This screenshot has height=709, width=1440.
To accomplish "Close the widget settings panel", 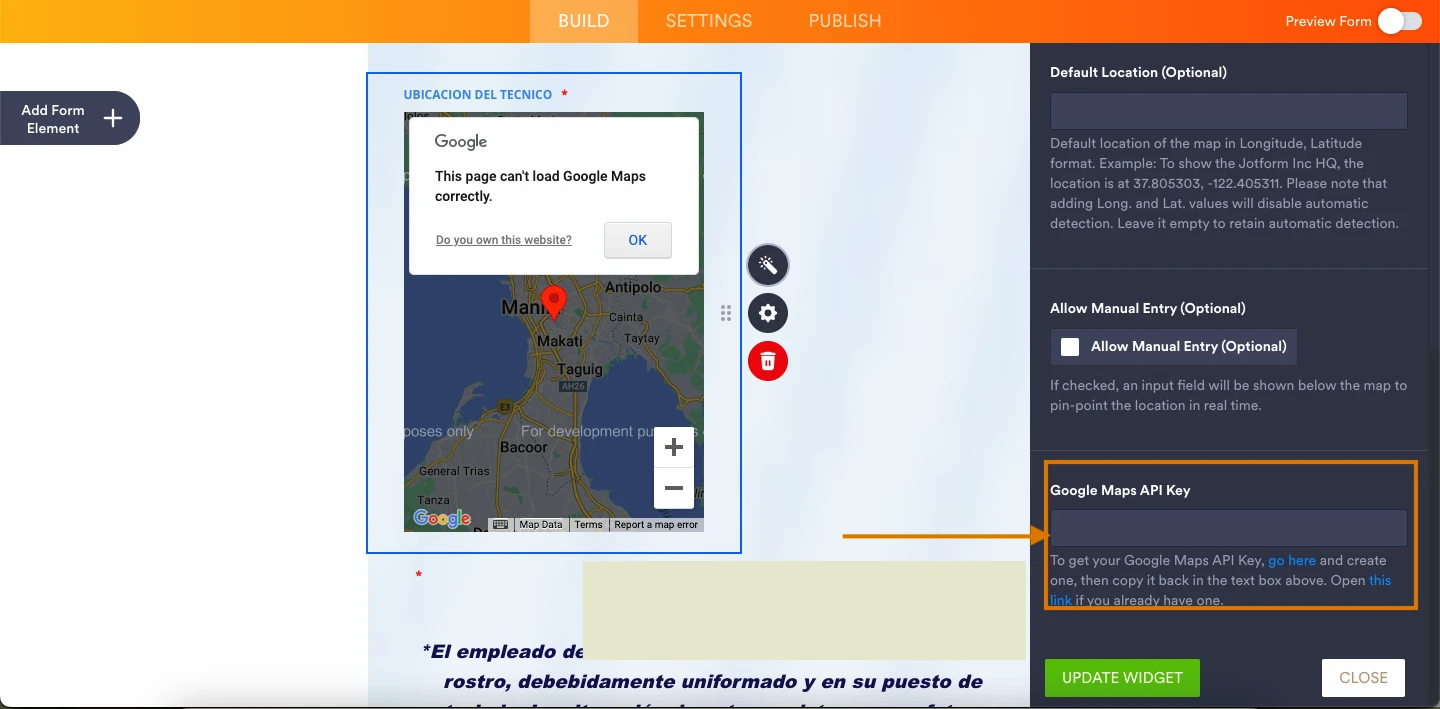I will point(1363,677).
